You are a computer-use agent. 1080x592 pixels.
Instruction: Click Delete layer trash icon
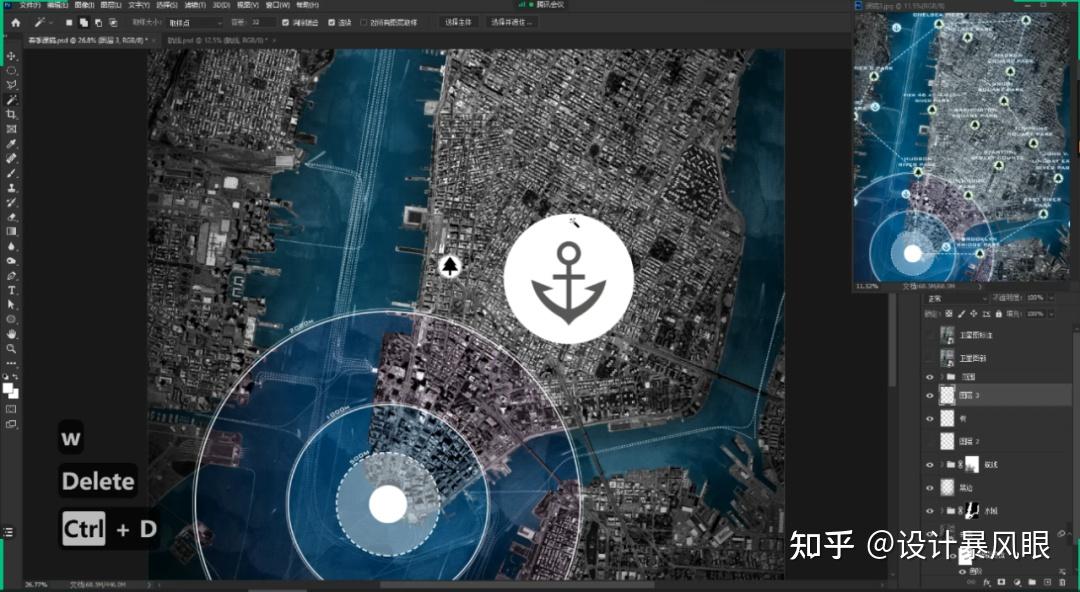pyautogui.click(x=1062, y=583)
